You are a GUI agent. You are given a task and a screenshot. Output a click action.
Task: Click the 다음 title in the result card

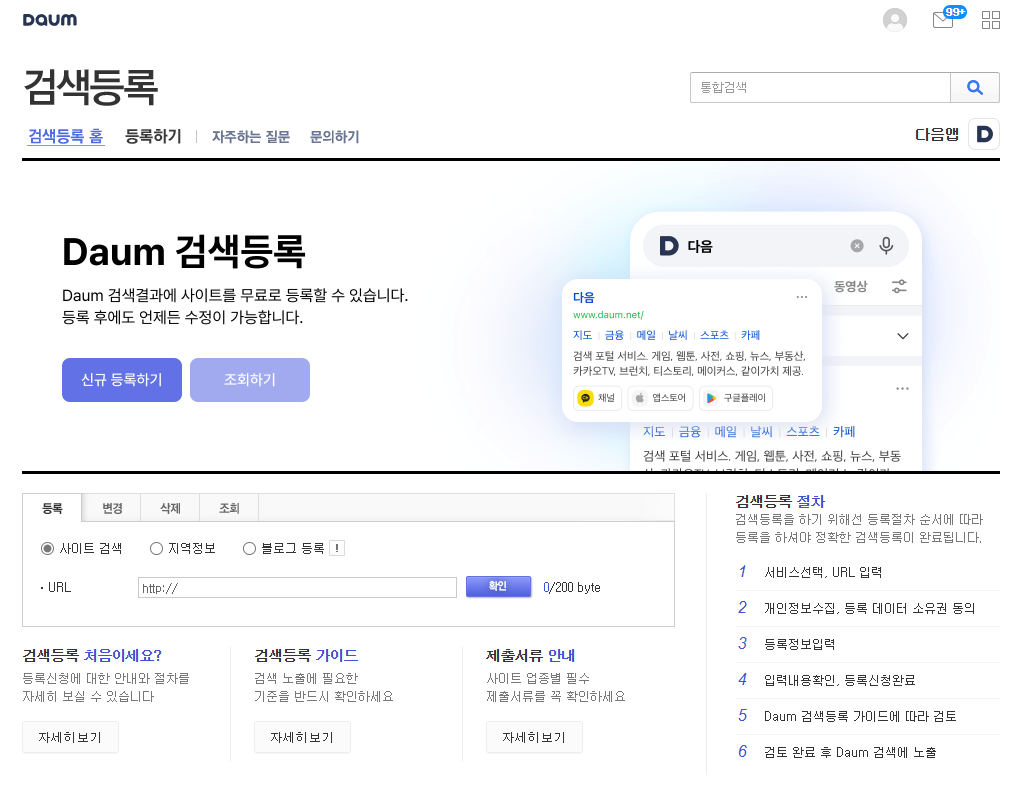(x=584, y=297)
